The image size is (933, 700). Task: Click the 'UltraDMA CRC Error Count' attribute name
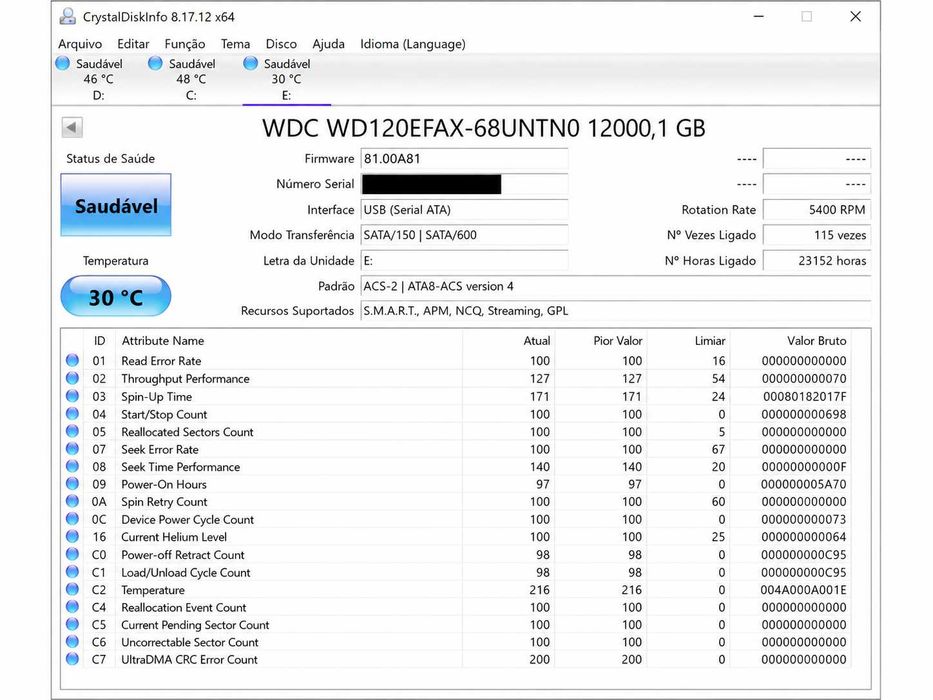(189, 660)
